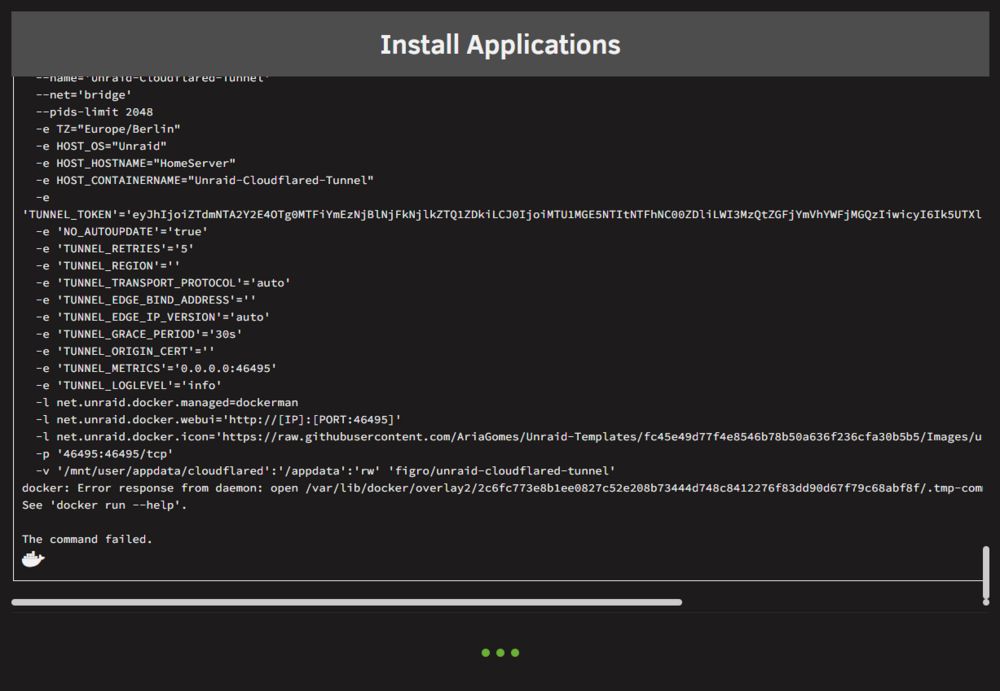Screen dimensions: 1000x691
Task: Click the 'TUNNEL_GRACE_PERIOD'='30s' line
Action: tap(139, 334)
